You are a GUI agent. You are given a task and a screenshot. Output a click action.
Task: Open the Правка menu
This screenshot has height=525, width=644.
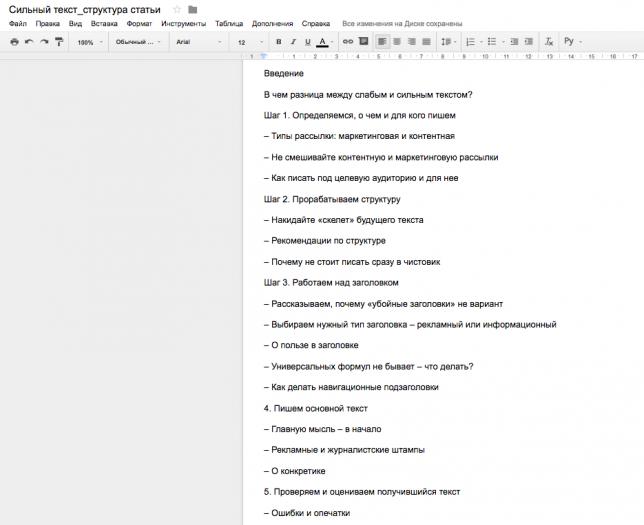click(48, 24)
